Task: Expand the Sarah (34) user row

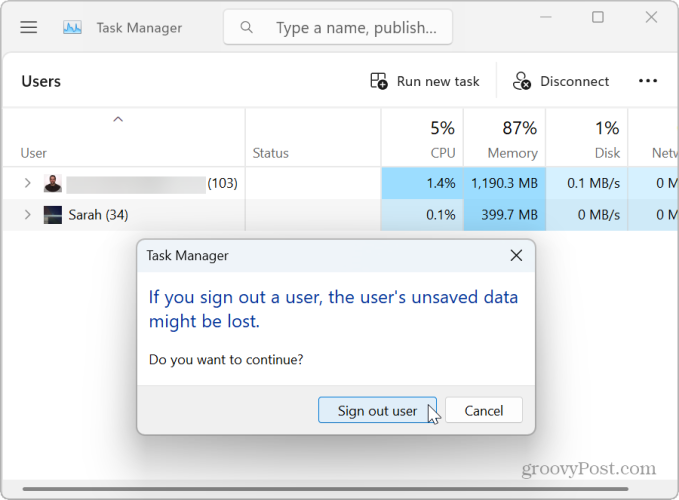Action: coord(27,215)
